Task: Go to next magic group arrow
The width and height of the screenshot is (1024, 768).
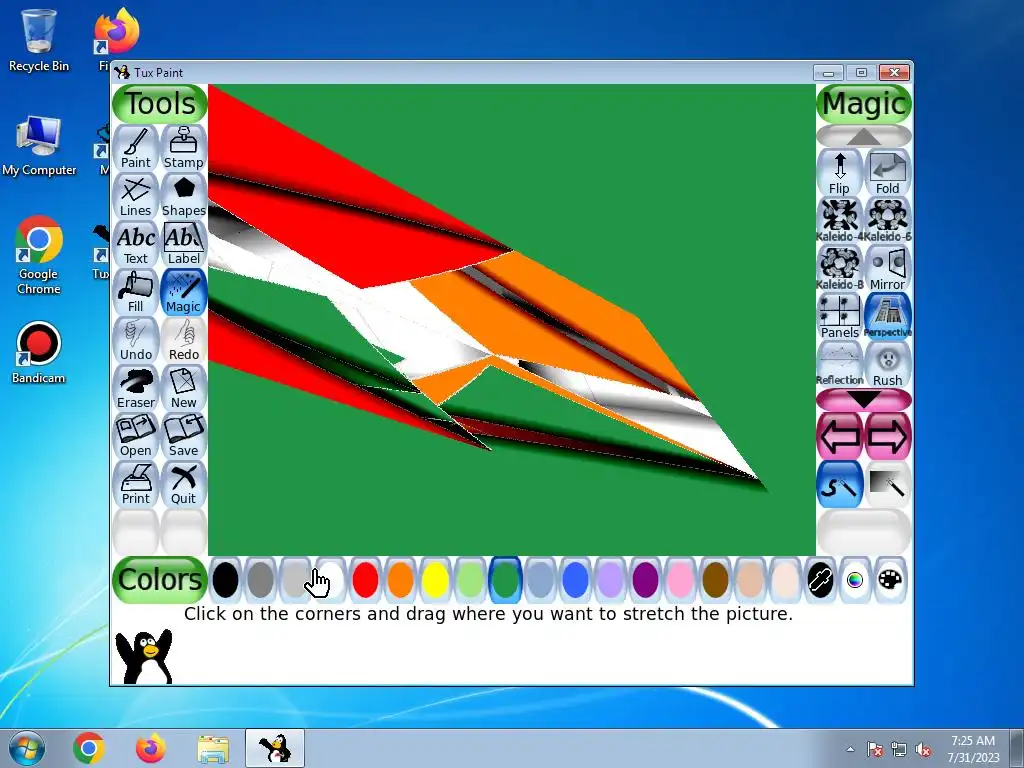Action: pyautogui.click(x=888, y=436)
